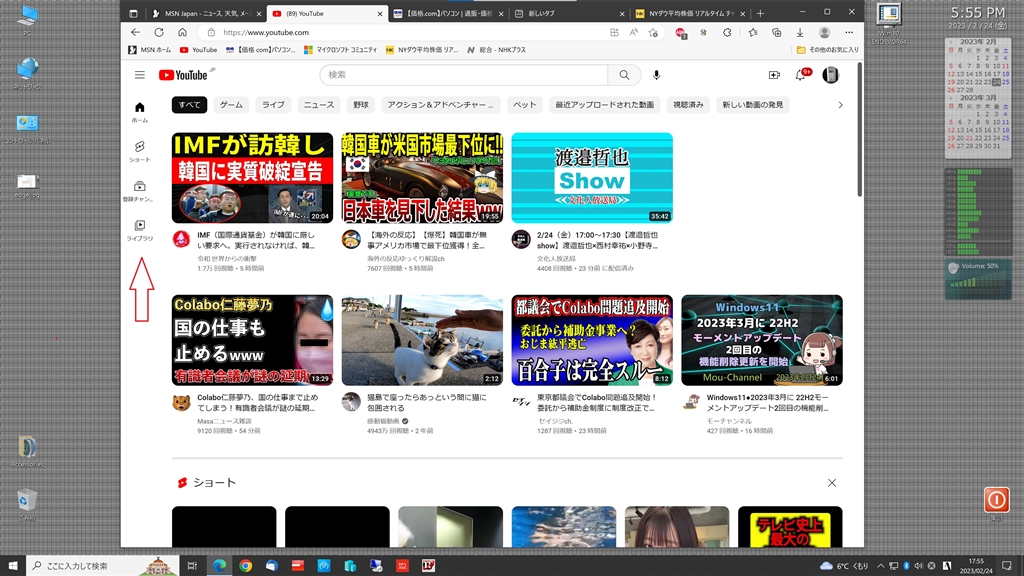The height and width of the screenshot is (576, 1024).
Task: Reload the page with the refresh icon
Action: point(159,32)
